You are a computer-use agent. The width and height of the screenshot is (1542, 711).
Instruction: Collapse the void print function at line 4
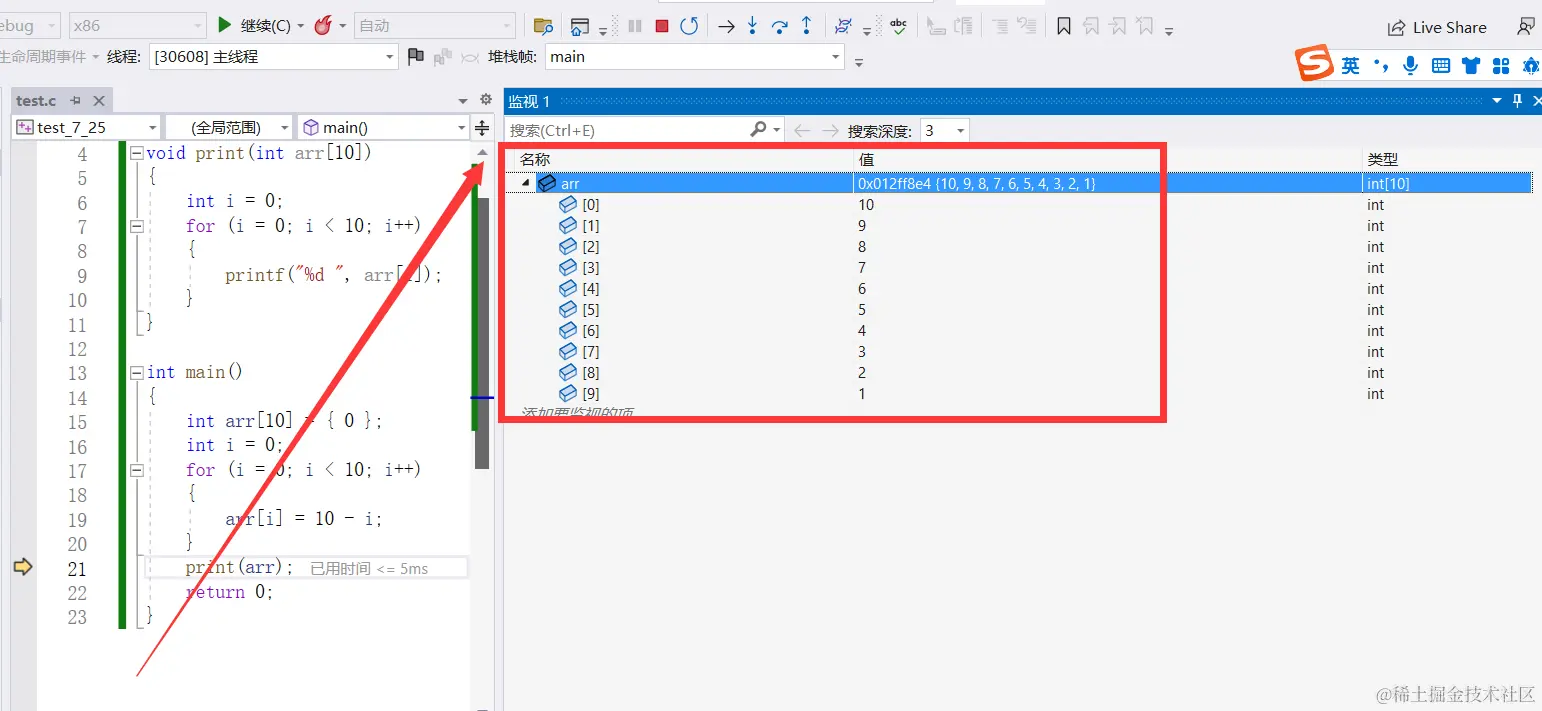137,153
